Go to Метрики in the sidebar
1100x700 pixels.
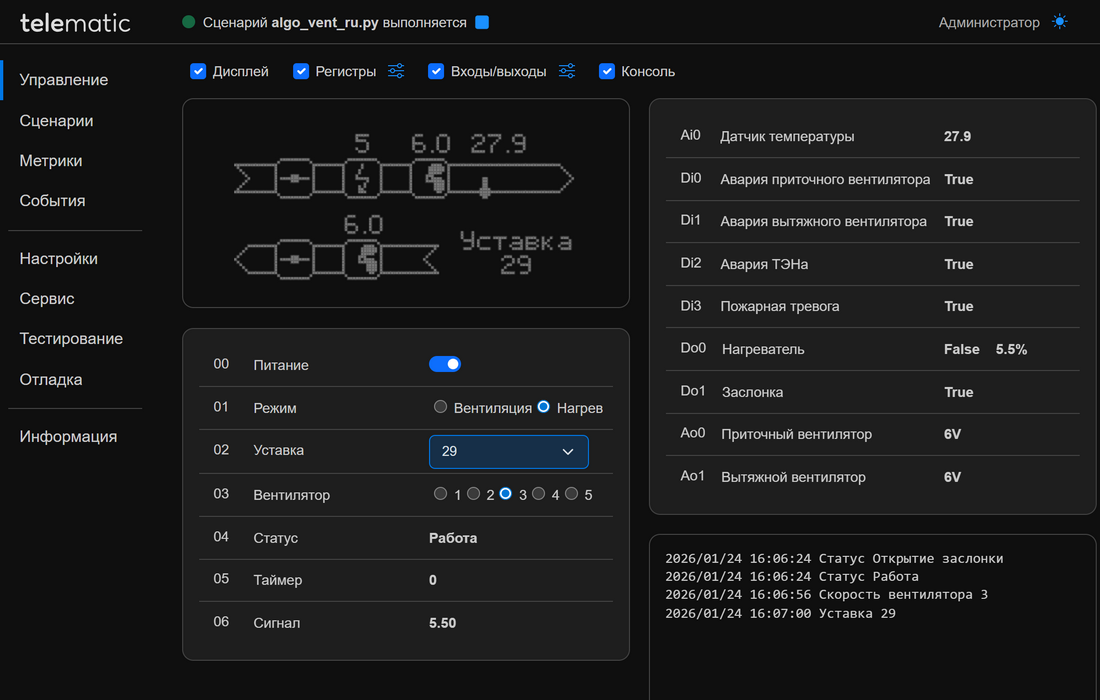(x=51, y=161)
